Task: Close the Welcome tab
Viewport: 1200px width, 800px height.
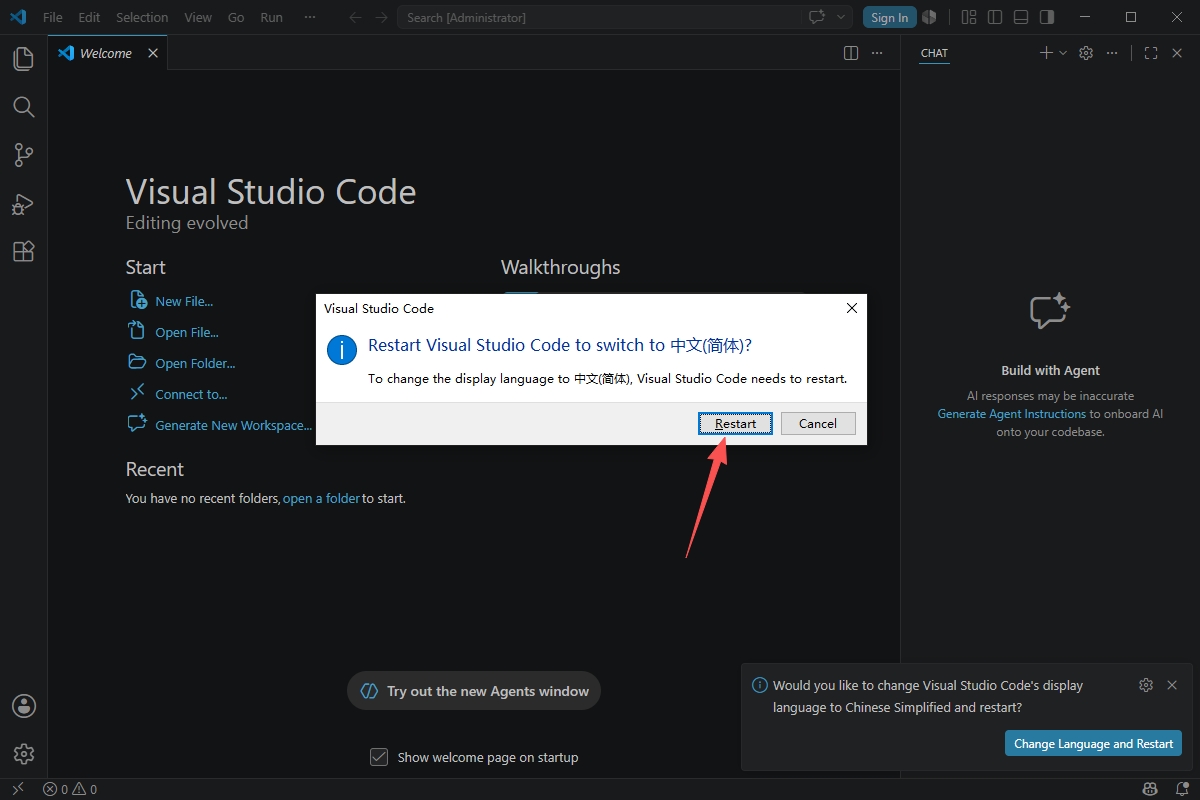Action: (153, 53)
